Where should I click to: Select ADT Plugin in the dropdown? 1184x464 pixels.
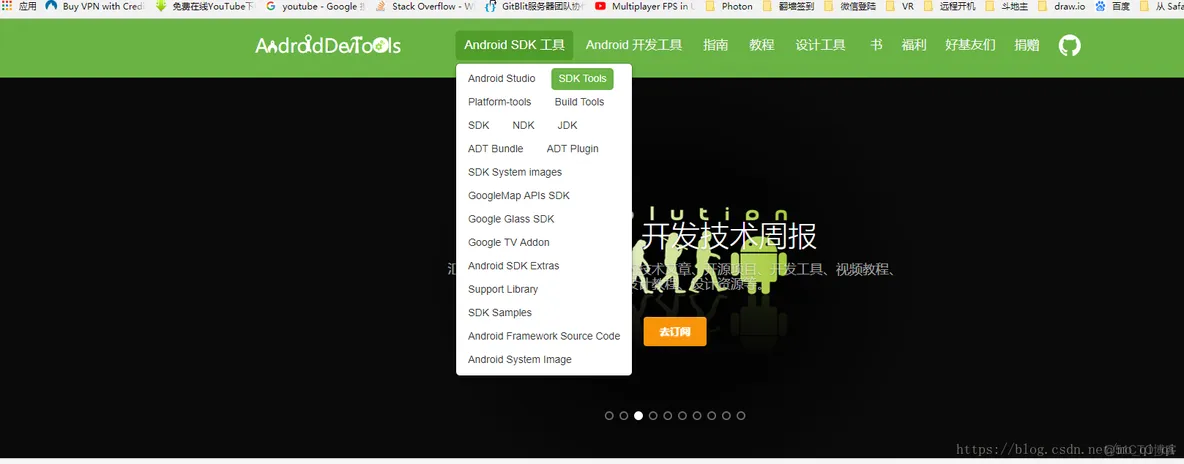tap(572, 149)
